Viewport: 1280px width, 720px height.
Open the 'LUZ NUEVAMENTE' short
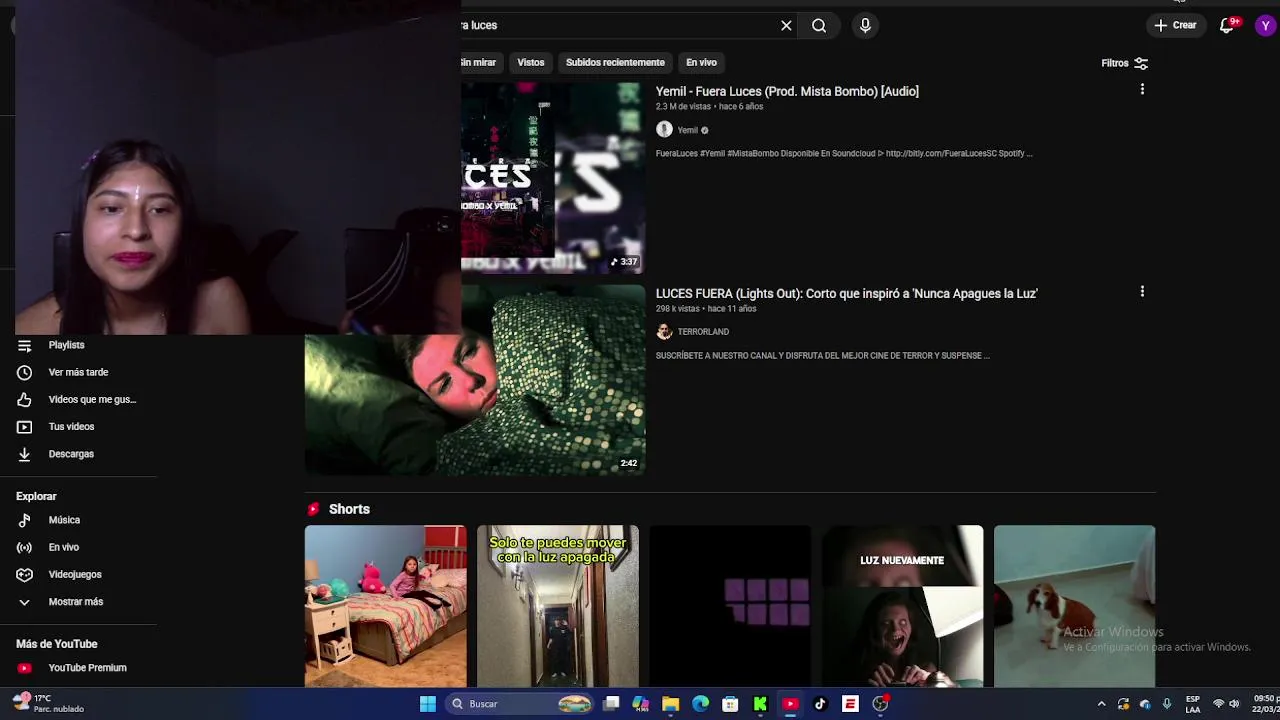[902, 606]
